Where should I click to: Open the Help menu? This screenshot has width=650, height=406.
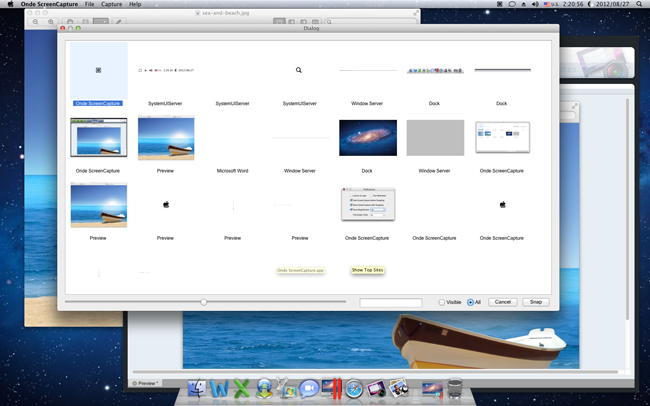click(135, 4)
